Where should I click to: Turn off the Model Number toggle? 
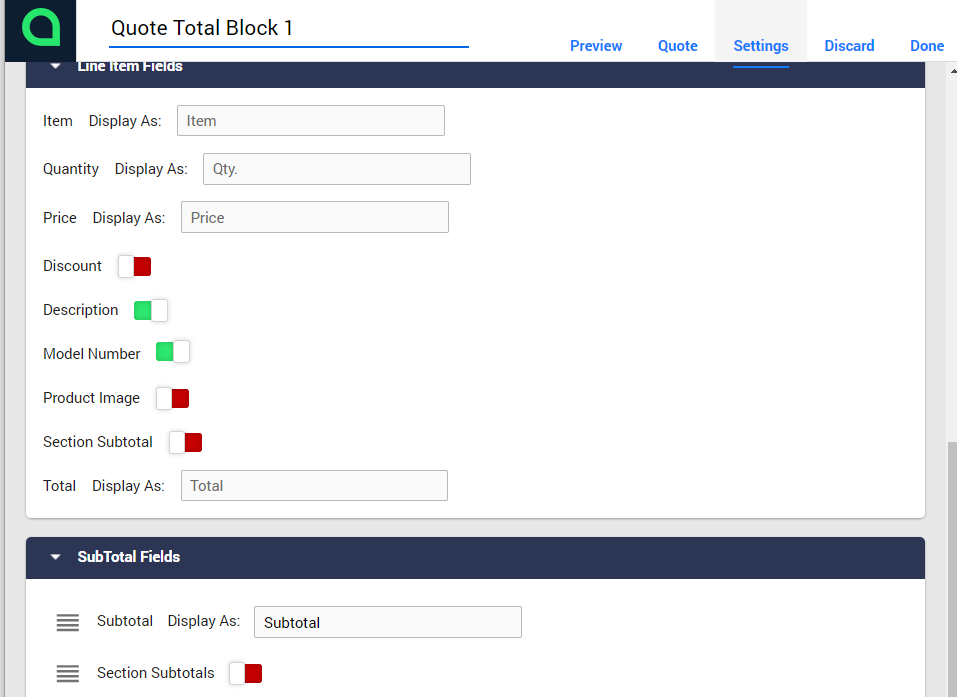pos(172,354)
